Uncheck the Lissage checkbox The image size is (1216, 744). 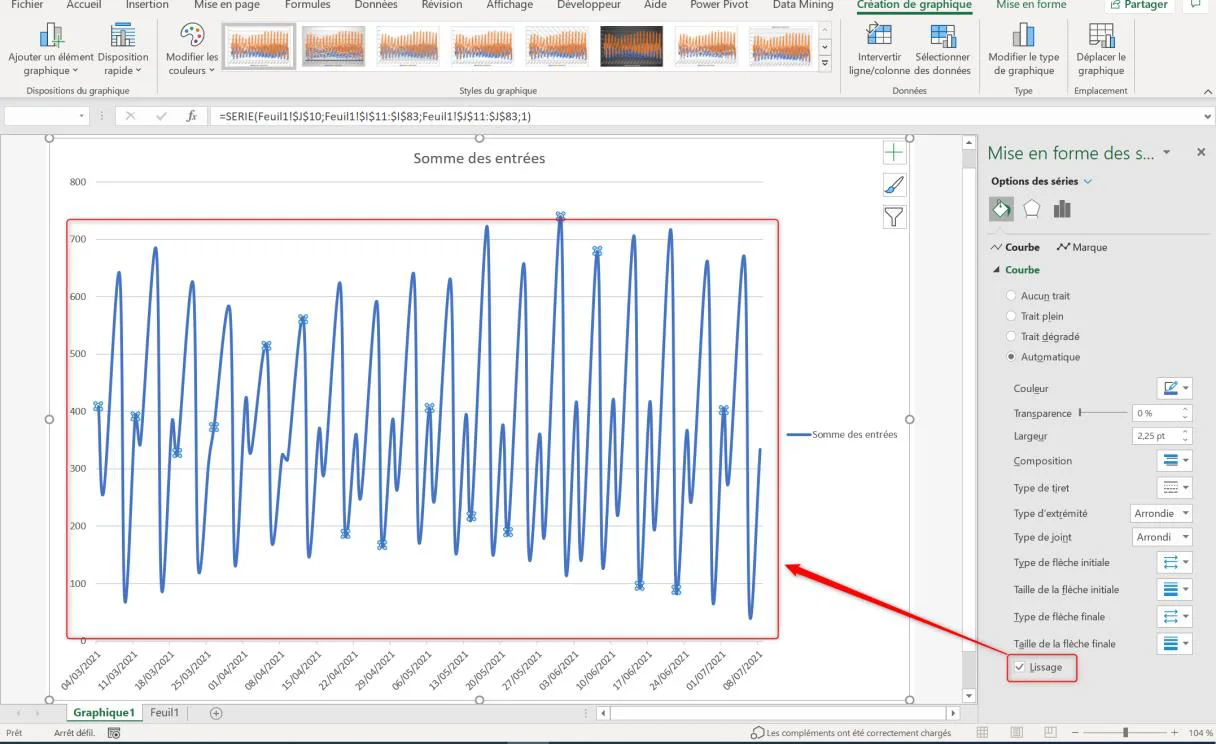pyautogui.click(x=1020, y=667)
